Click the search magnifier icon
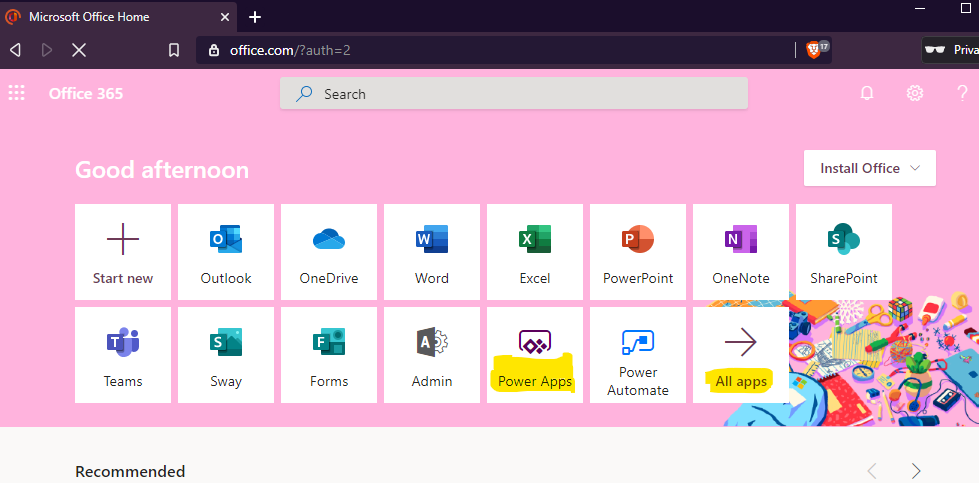 [x=304, y=94]
